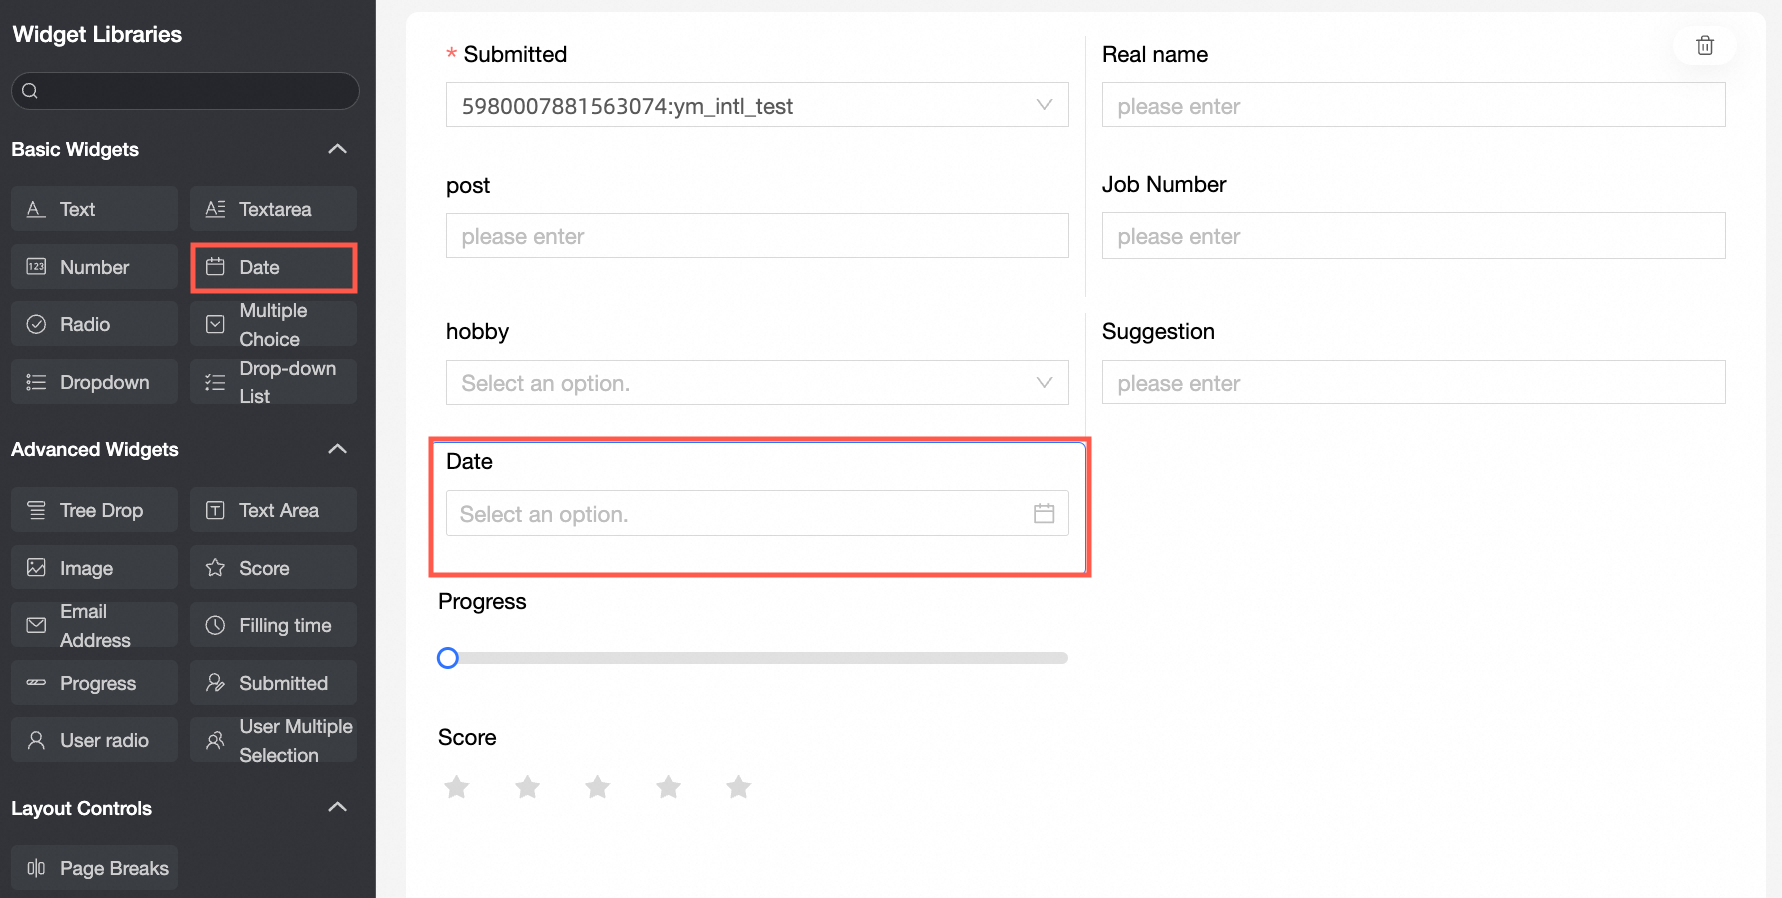Rate with the third score star
The height and width of the screenshot is (898, 1782).
(x=598, y=787)
